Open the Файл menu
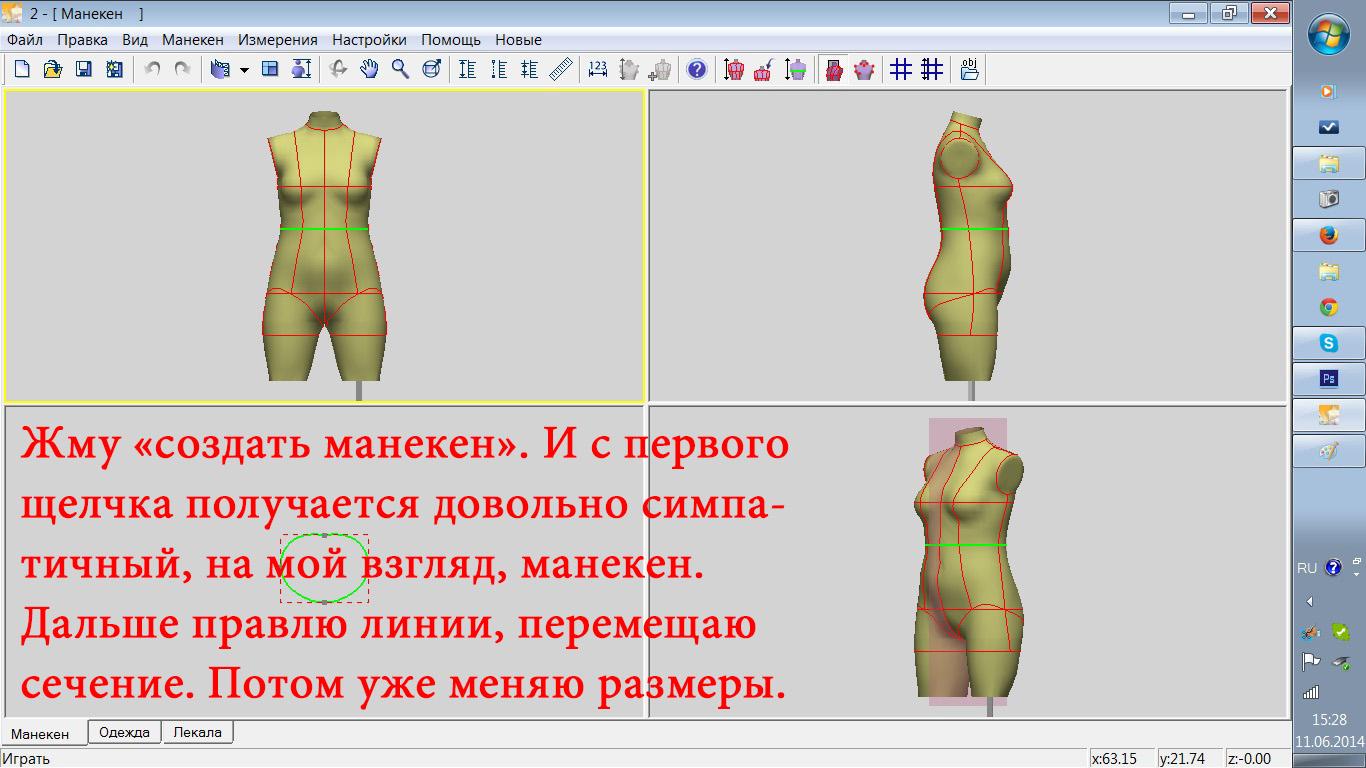The height and width of the screenshot is (768, 1366). [25, 40]
